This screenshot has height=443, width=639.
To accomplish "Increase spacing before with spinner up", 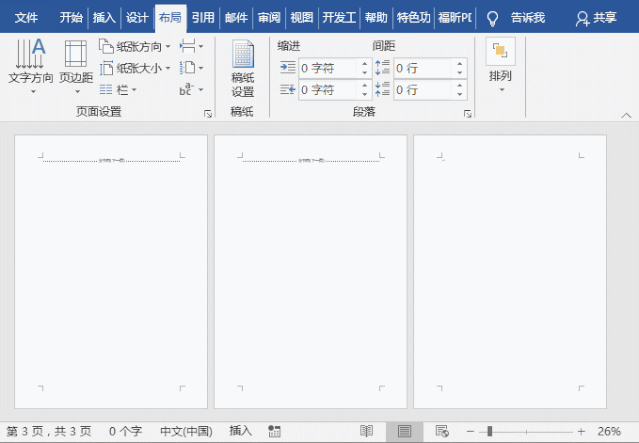I will point(460,64).
